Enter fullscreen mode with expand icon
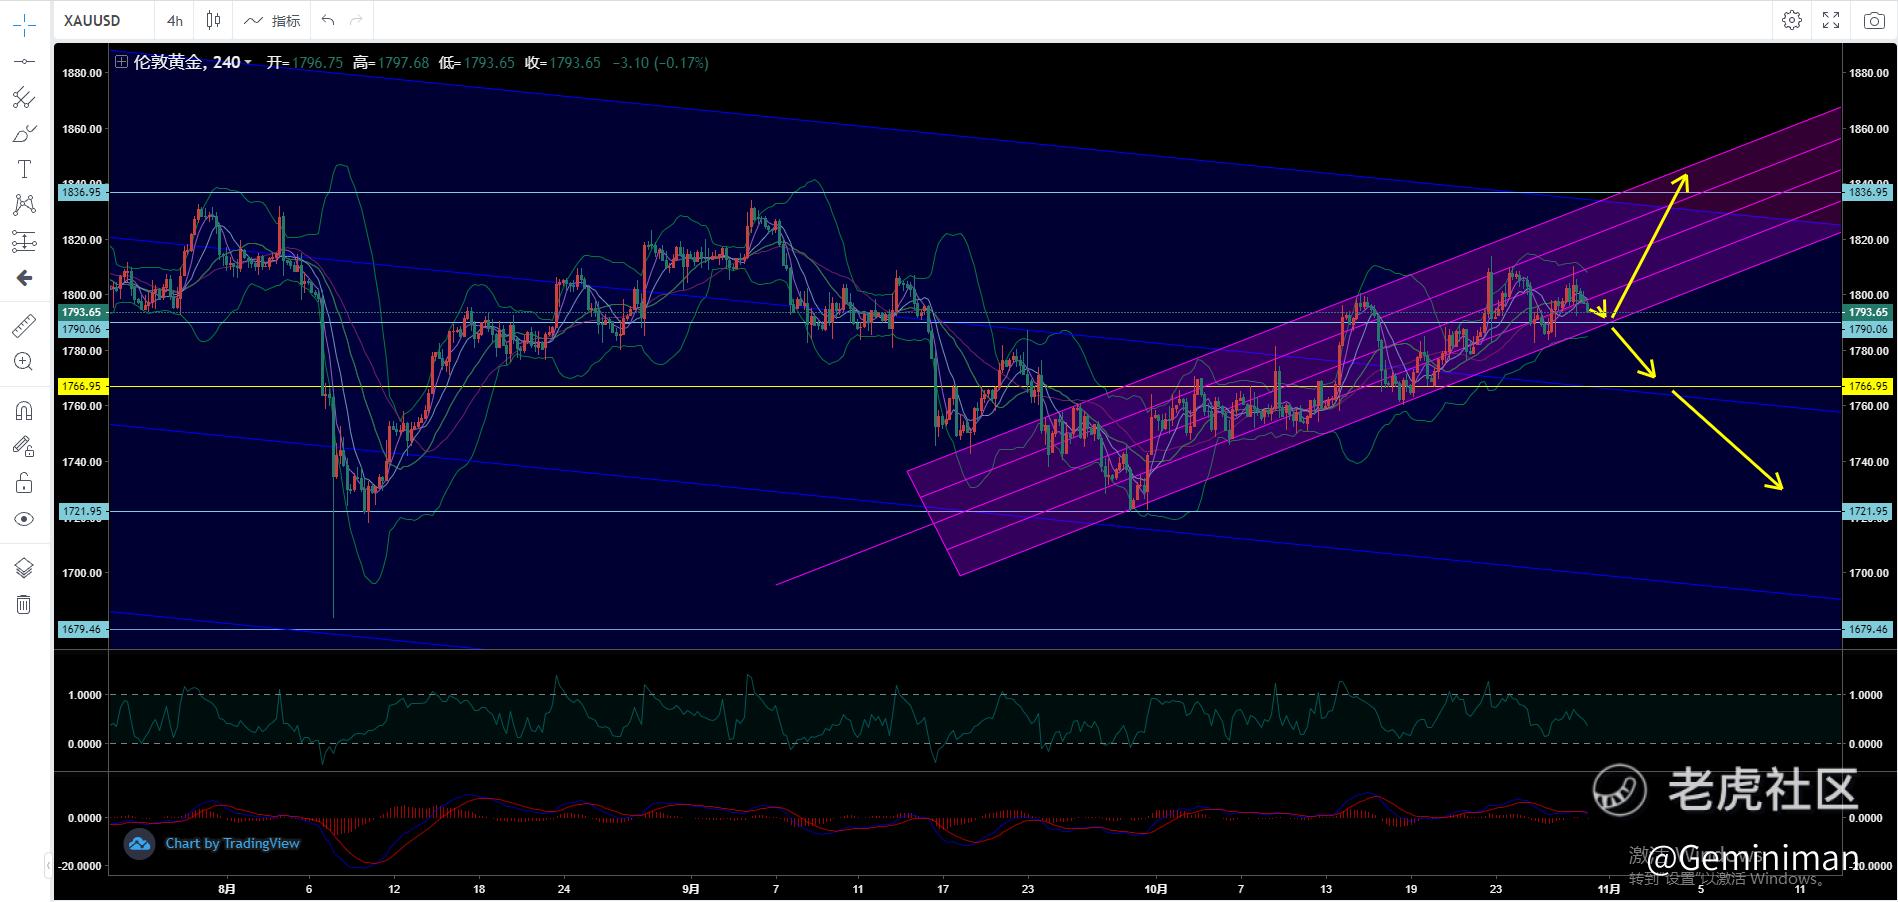Viewport: 1898px width, 902px height. pyautogui.click(x=1831, y=20)
